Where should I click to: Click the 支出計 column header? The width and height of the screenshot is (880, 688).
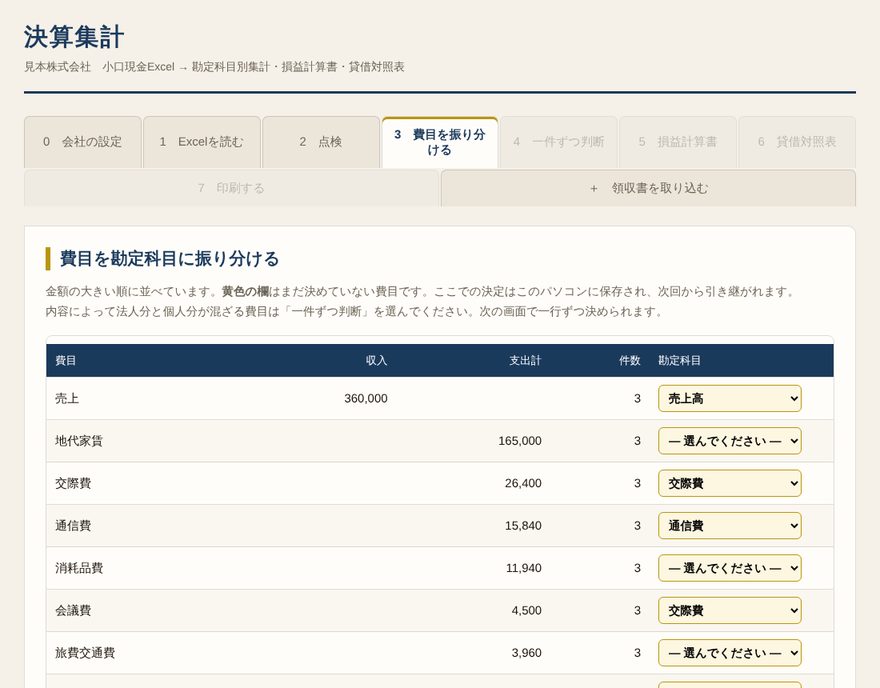pos(525,360)
